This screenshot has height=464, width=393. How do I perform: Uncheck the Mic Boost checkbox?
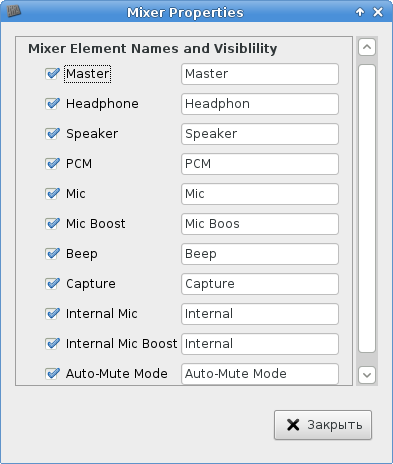click(x=52, y=224)
